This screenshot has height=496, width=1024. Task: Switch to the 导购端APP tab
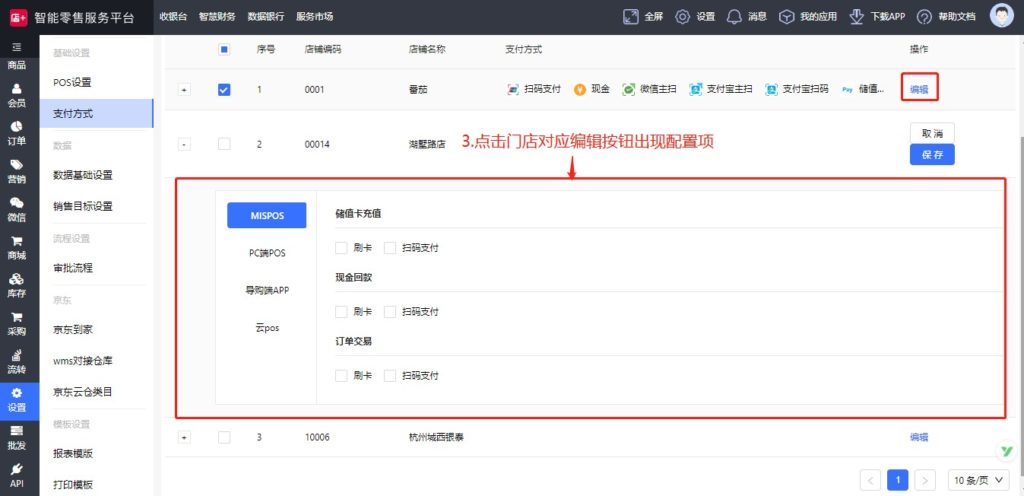pyautogui.click(x=266, y=290)
